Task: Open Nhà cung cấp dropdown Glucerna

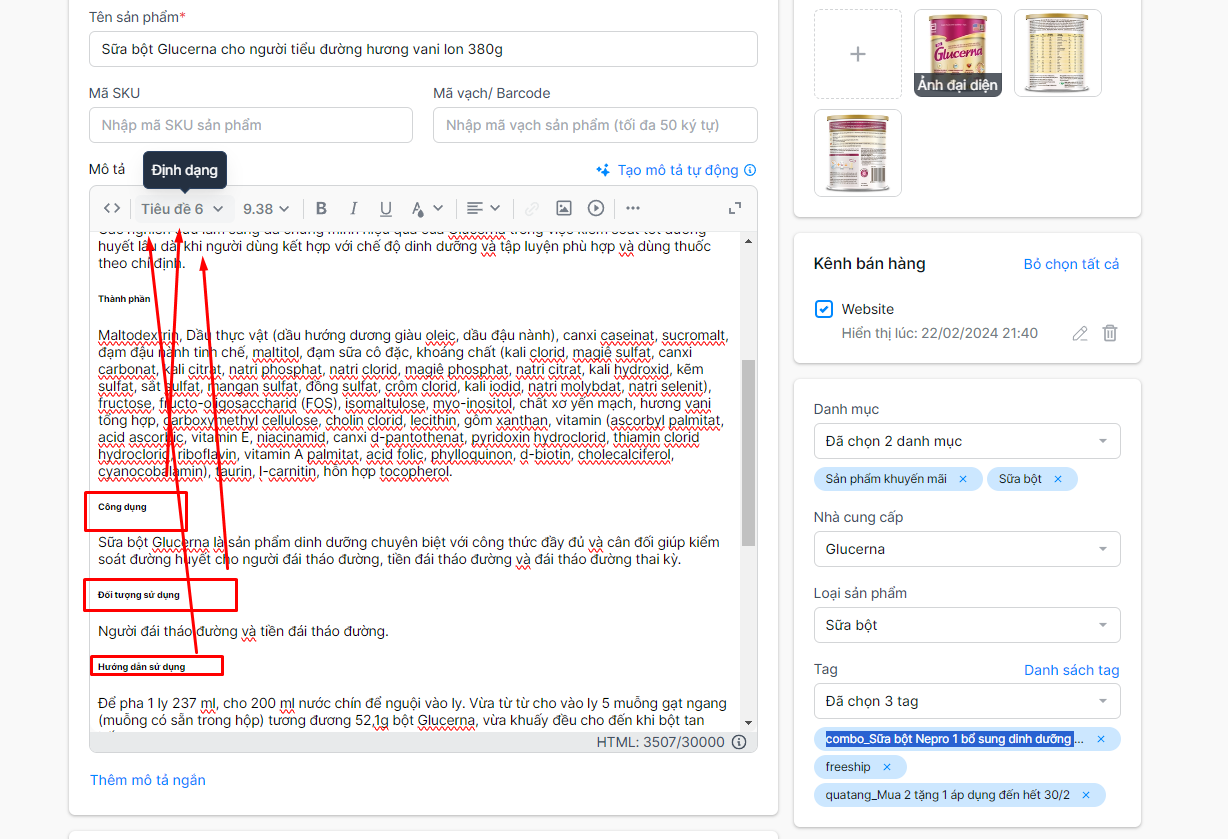Action: pos(967,549)
